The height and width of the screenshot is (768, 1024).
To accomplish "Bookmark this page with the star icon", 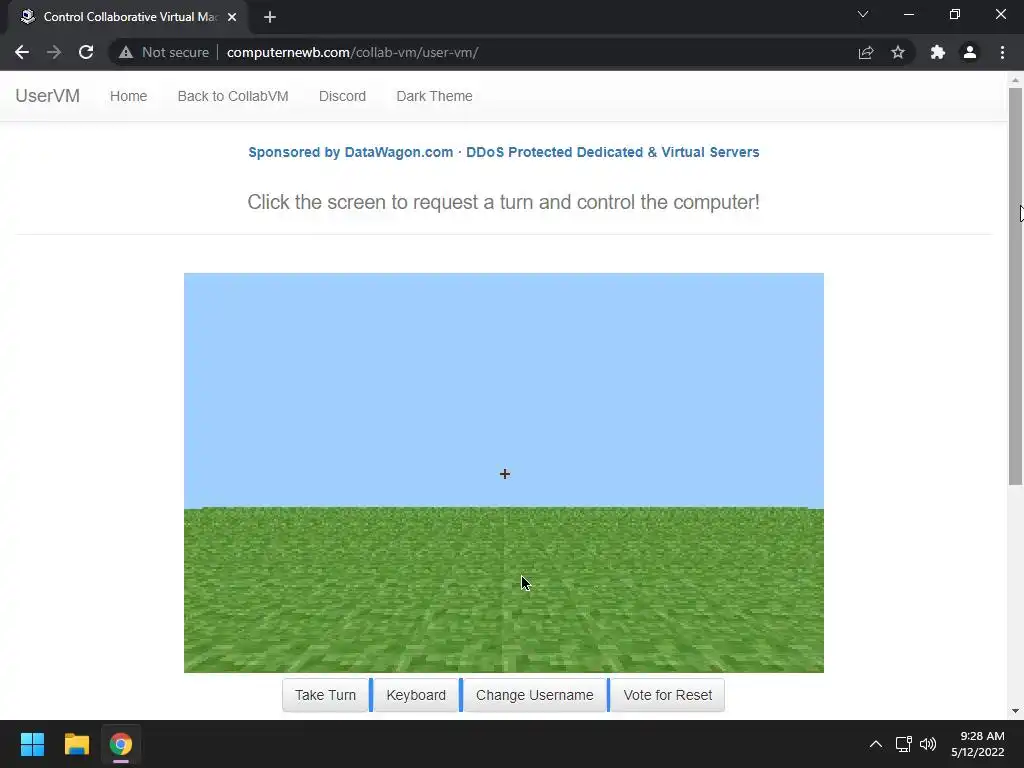I will (x=898, y=52).
